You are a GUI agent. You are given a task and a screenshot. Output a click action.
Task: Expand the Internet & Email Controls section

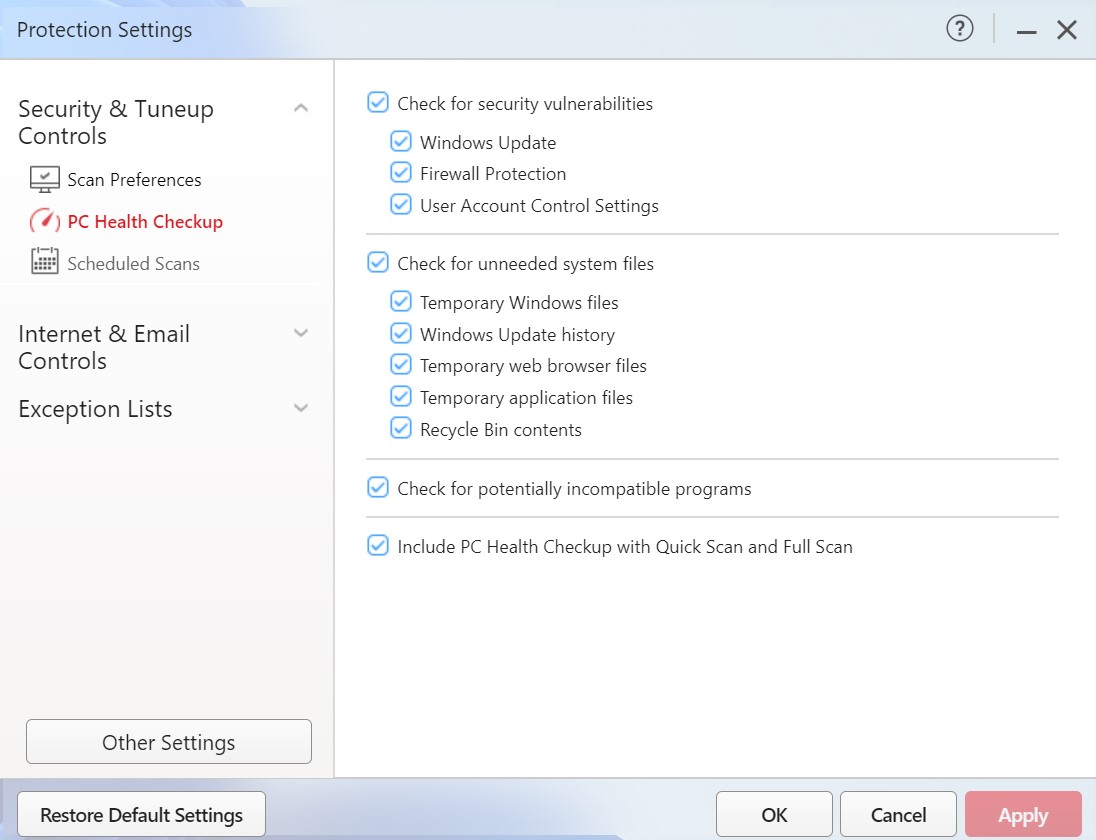point(301,333)
